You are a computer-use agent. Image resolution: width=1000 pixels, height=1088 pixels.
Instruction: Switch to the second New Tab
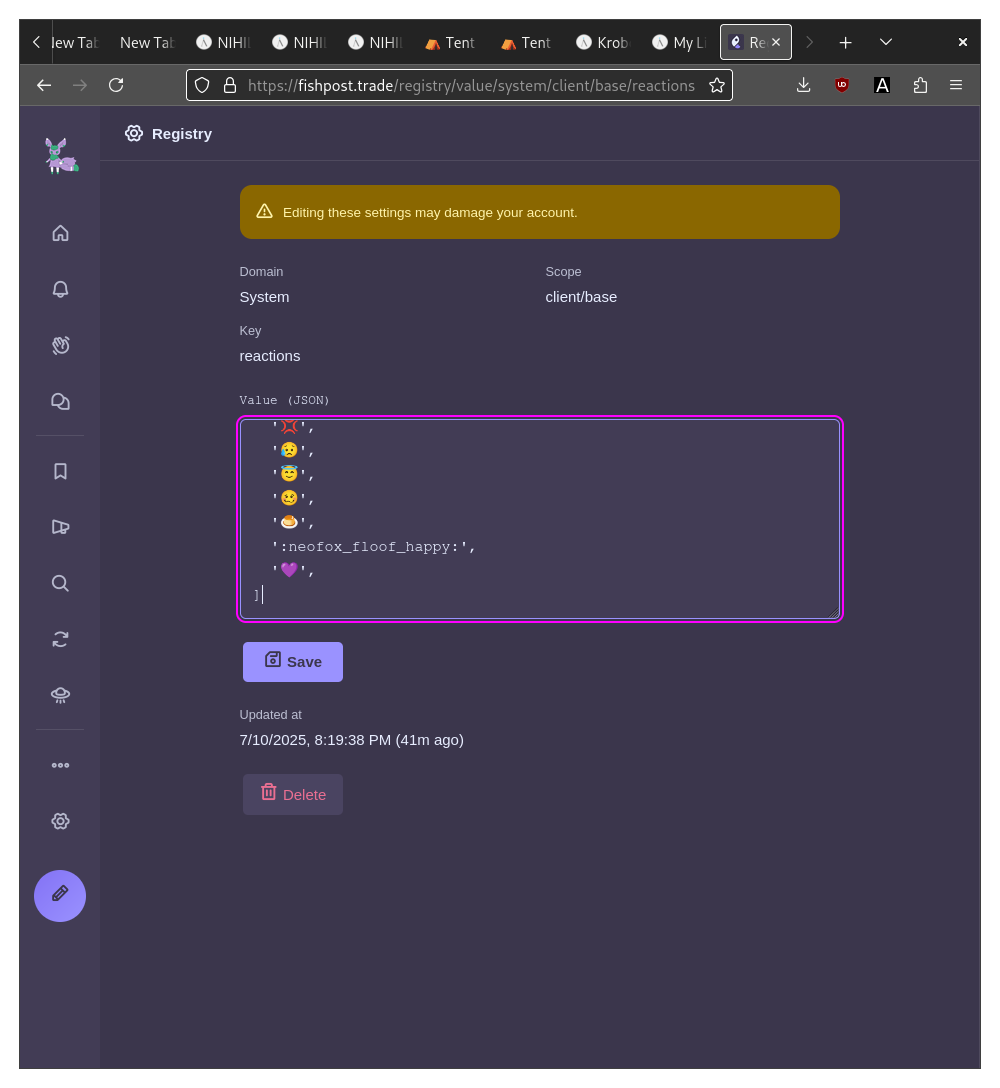146,42
